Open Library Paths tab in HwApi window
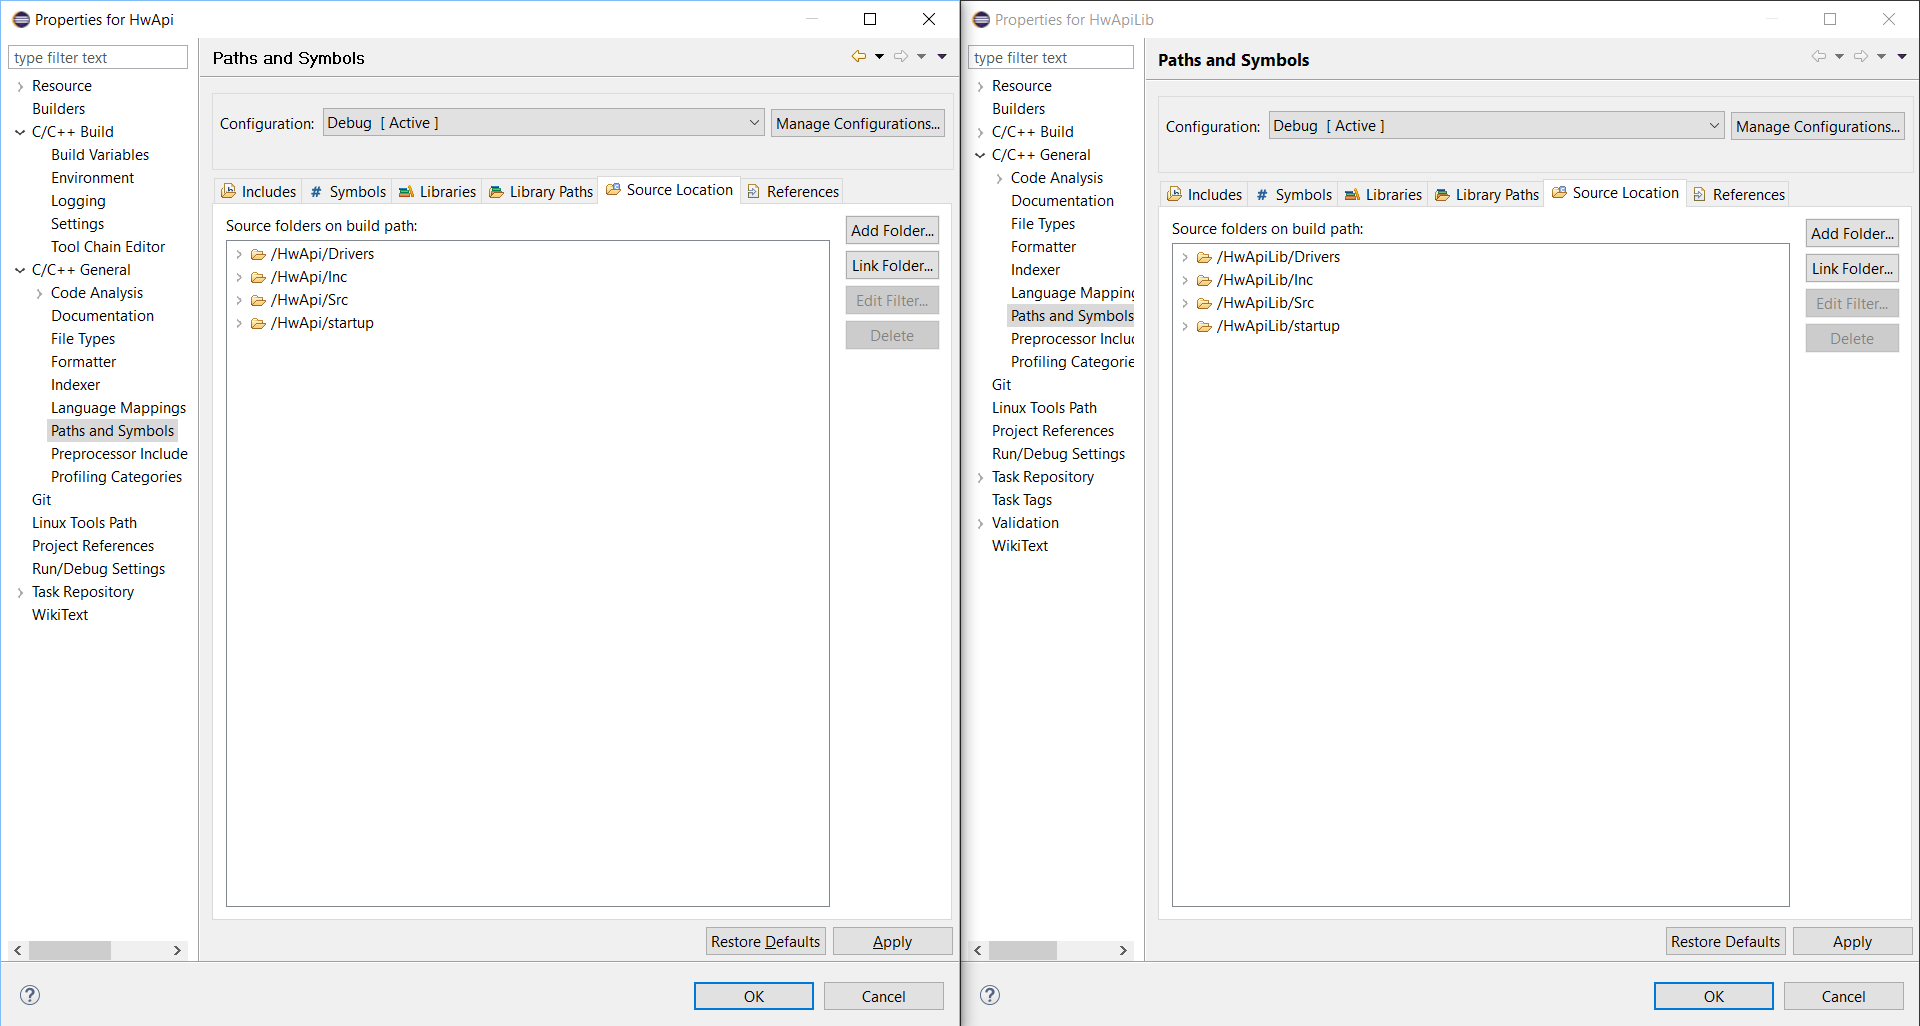This screenshot has width=1920, height=1026. click(x=541, y=191)
